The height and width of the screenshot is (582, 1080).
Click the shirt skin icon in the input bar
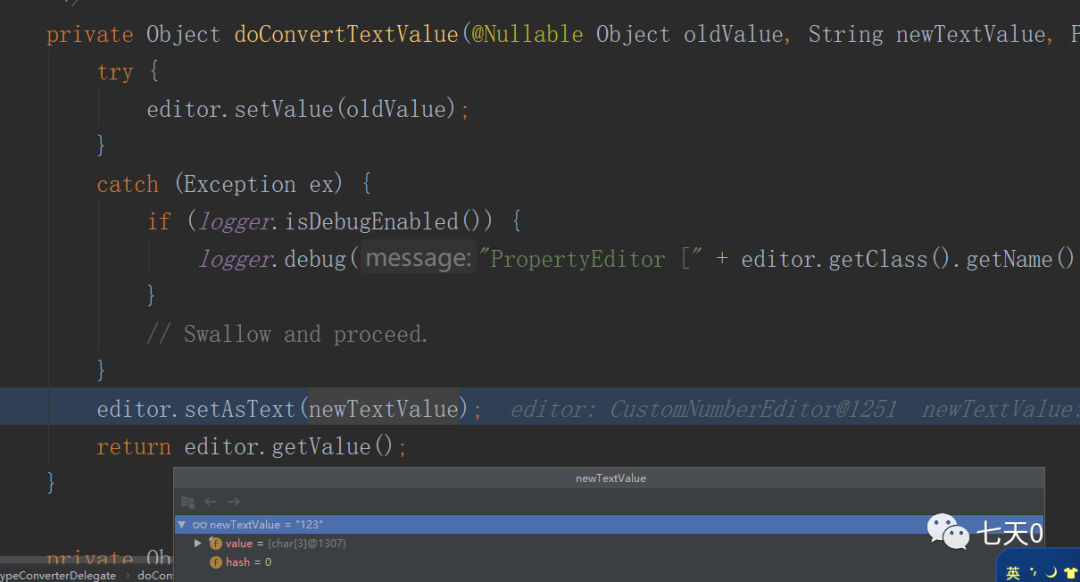coord(1070,572)
